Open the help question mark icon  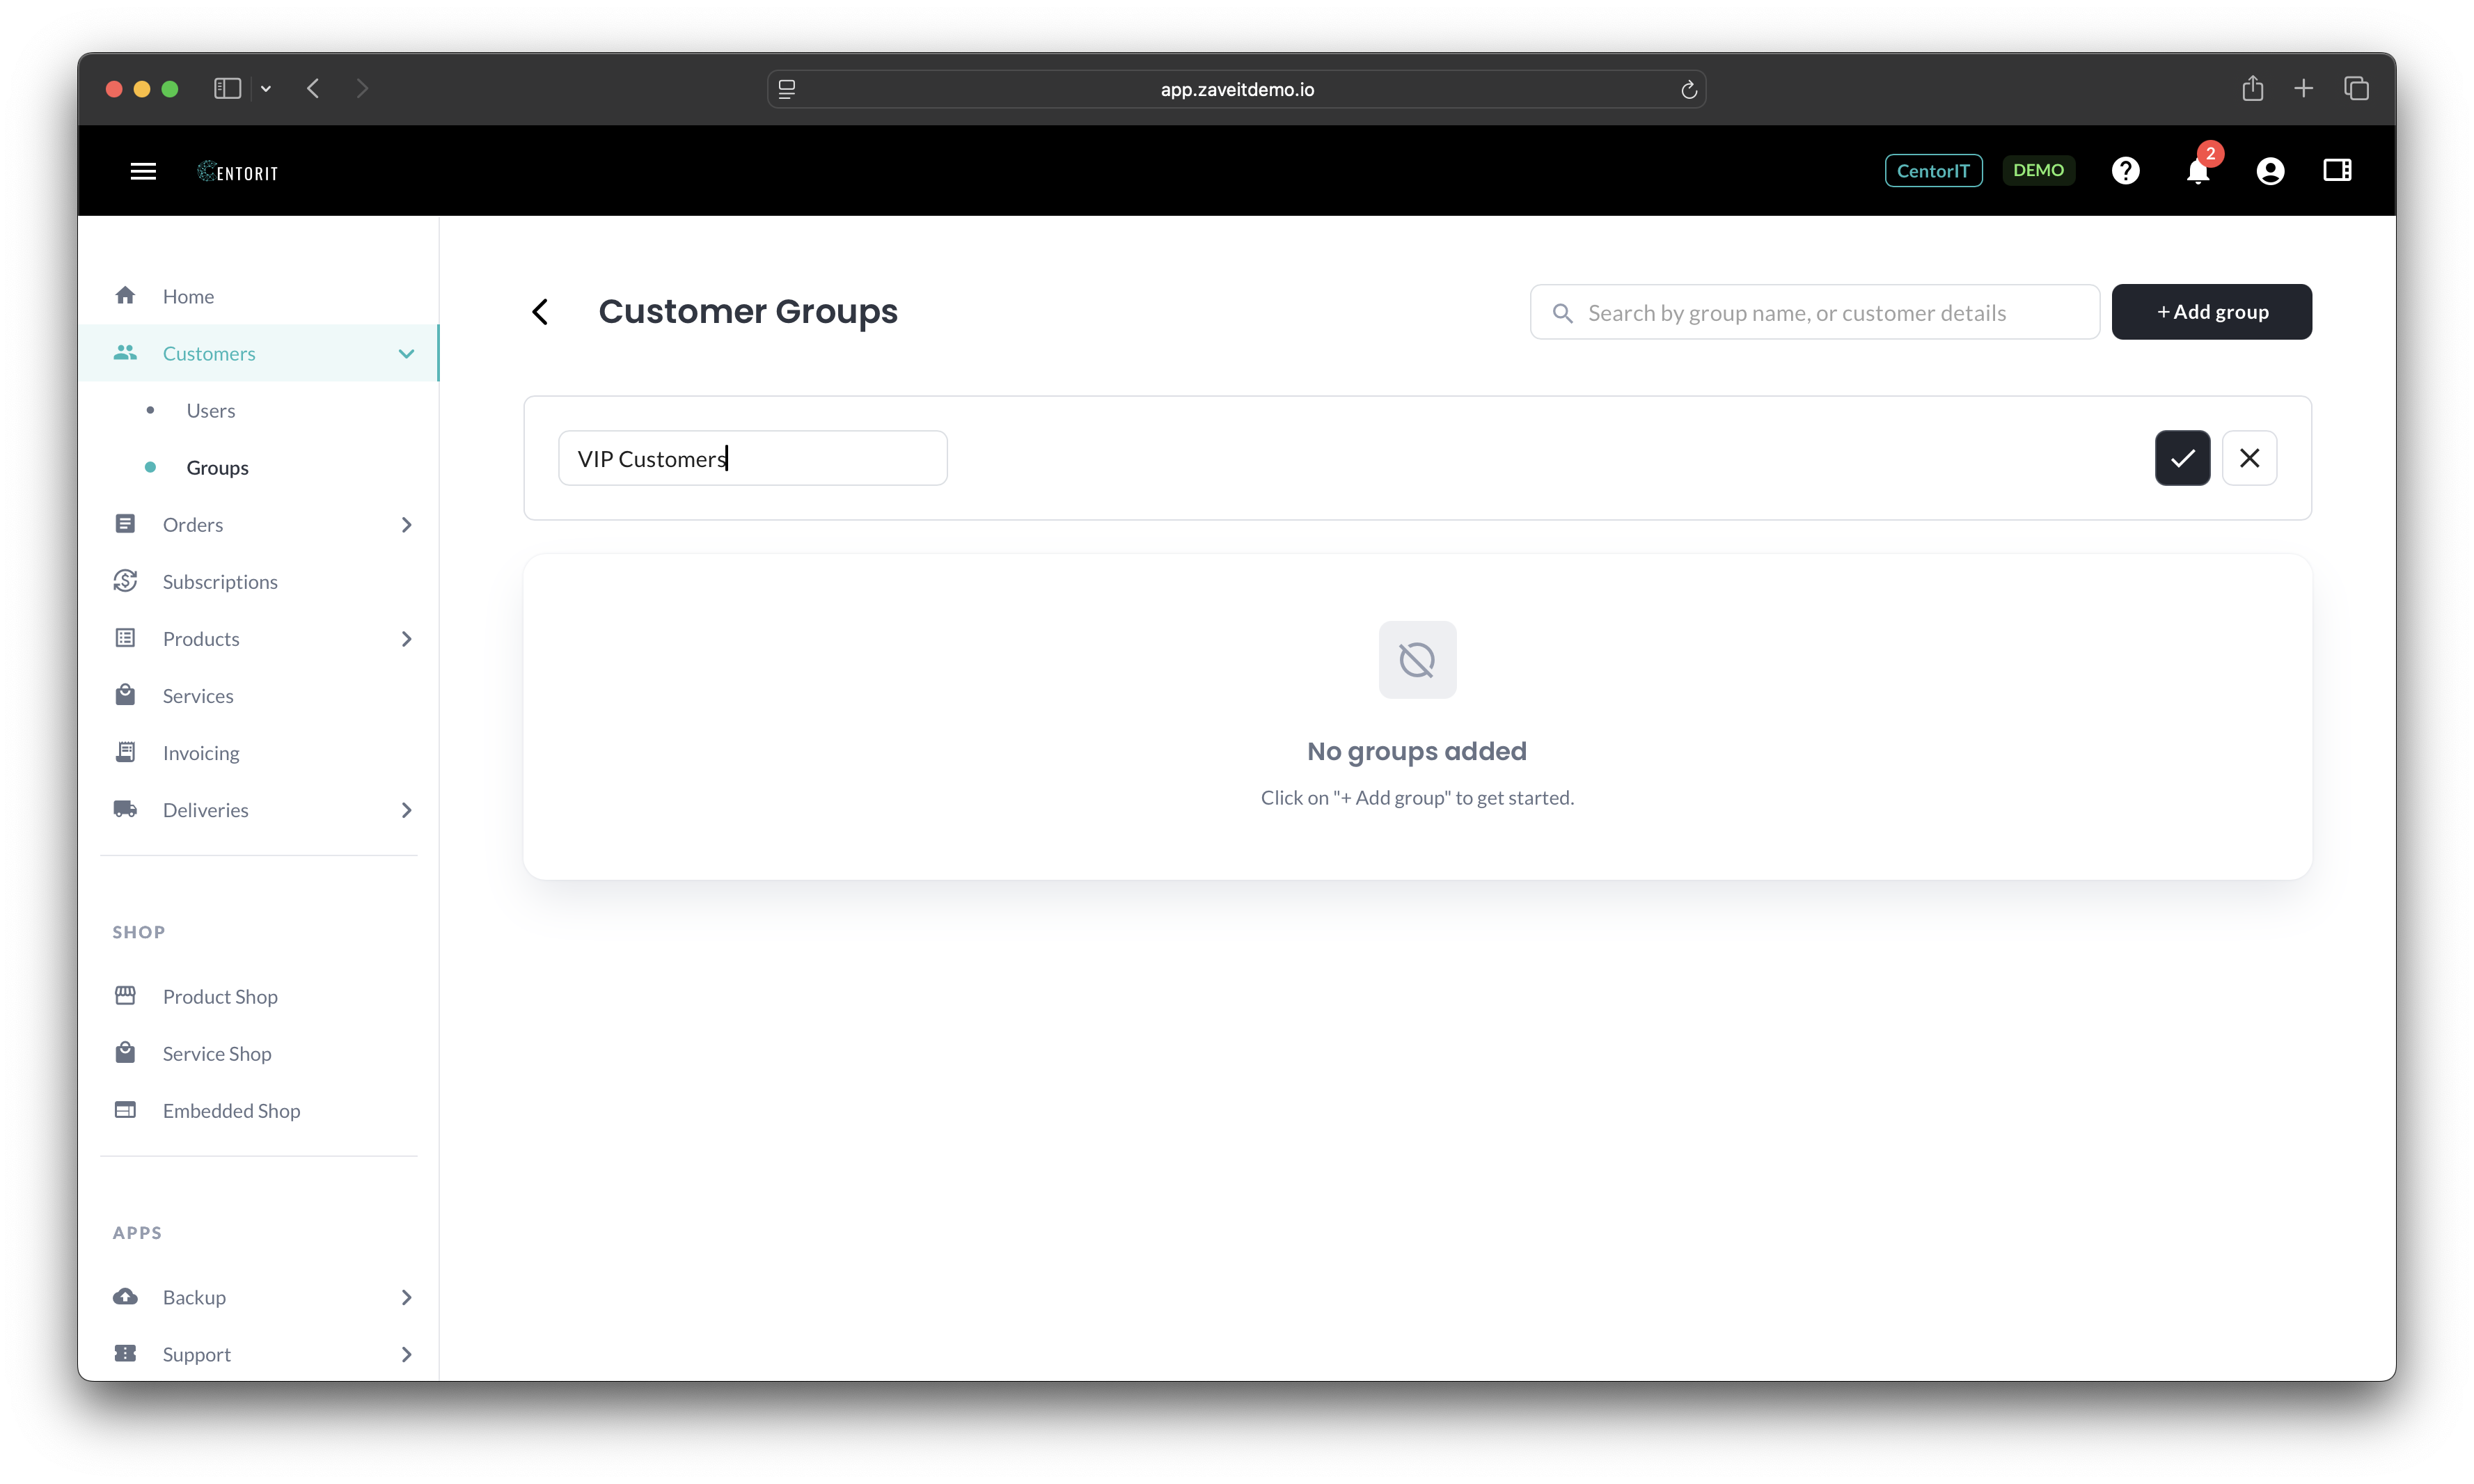(x=2125, y=171)
